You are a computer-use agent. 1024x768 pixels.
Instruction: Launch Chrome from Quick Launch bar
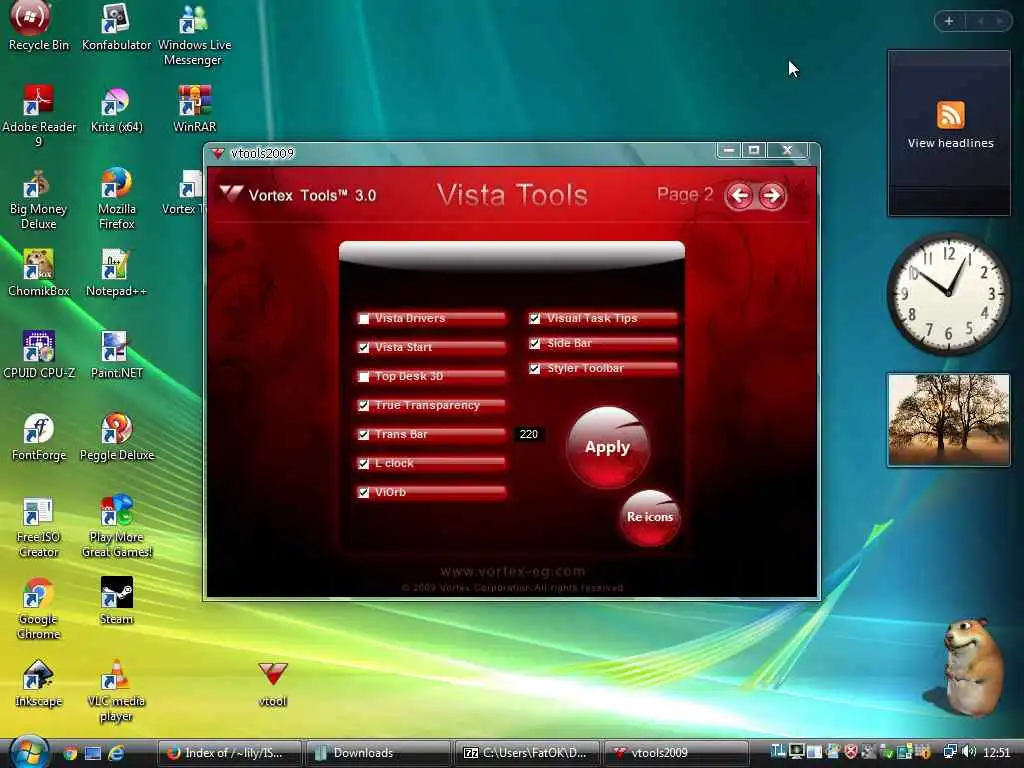(x=70, y=753)
